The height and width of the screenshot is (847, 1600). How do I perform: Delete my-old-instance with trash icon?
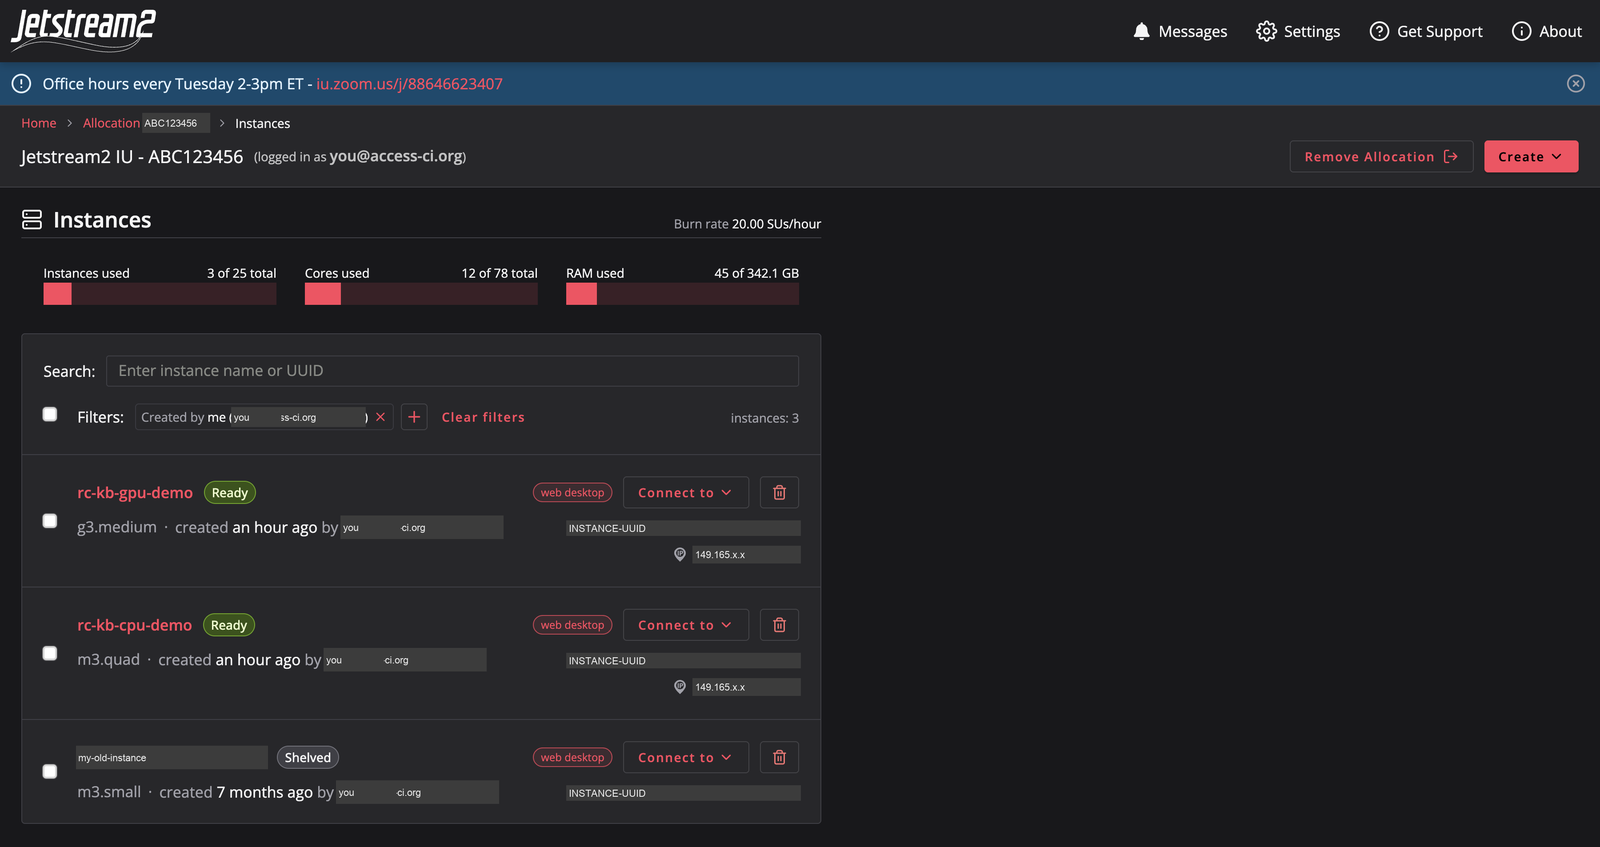pyautogui.click(x=779, y=758)
